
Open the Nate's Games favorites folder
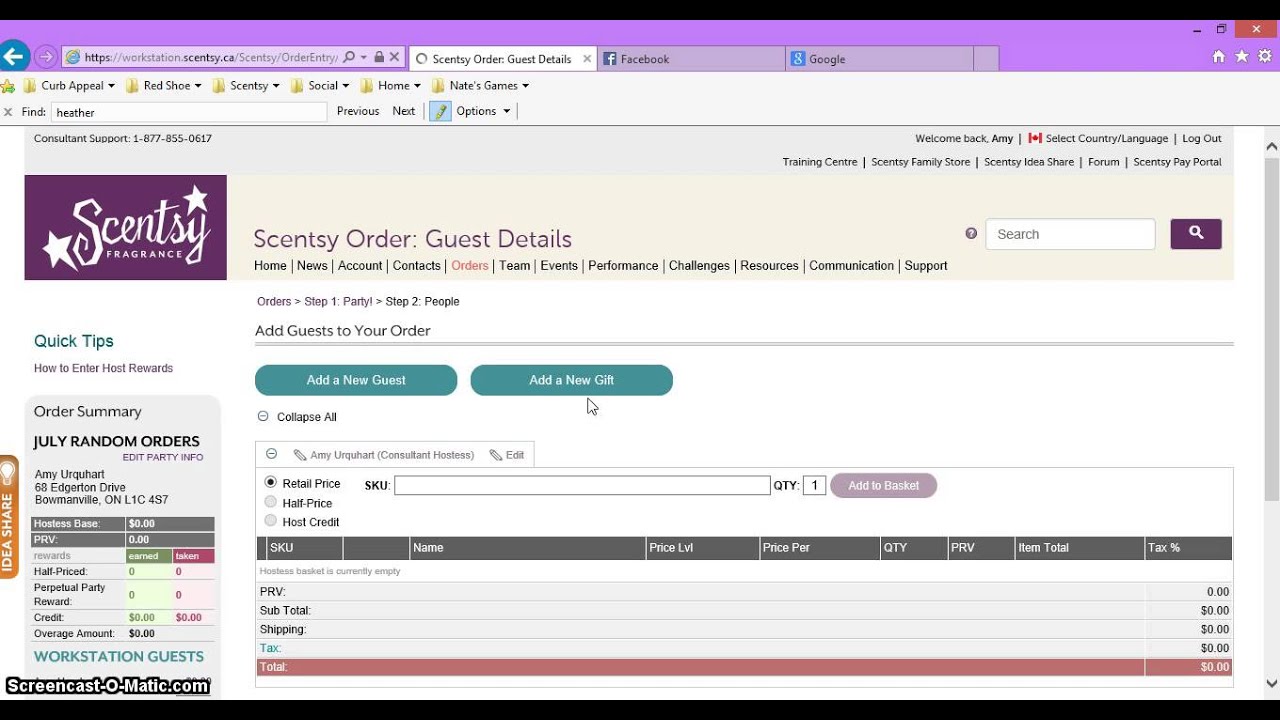coord(481,85)
